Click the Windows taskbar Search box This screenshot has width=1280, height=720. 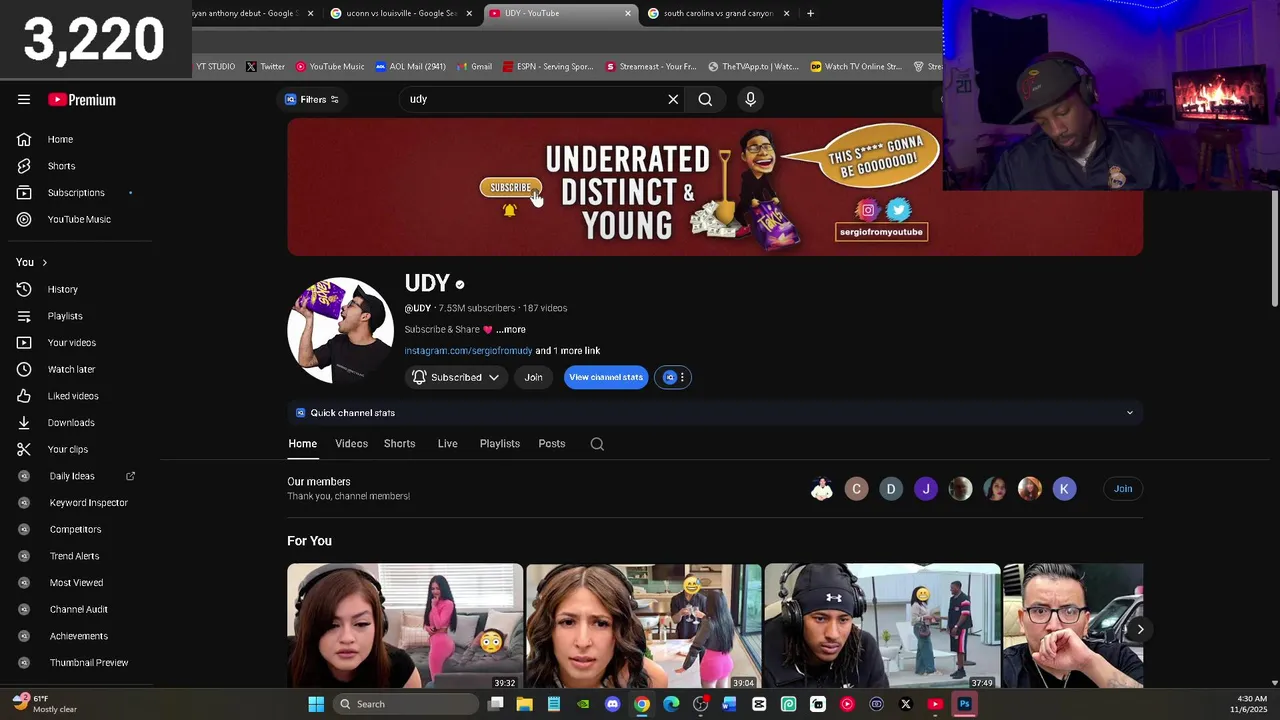pyautogui.click(x=406, y=704)
